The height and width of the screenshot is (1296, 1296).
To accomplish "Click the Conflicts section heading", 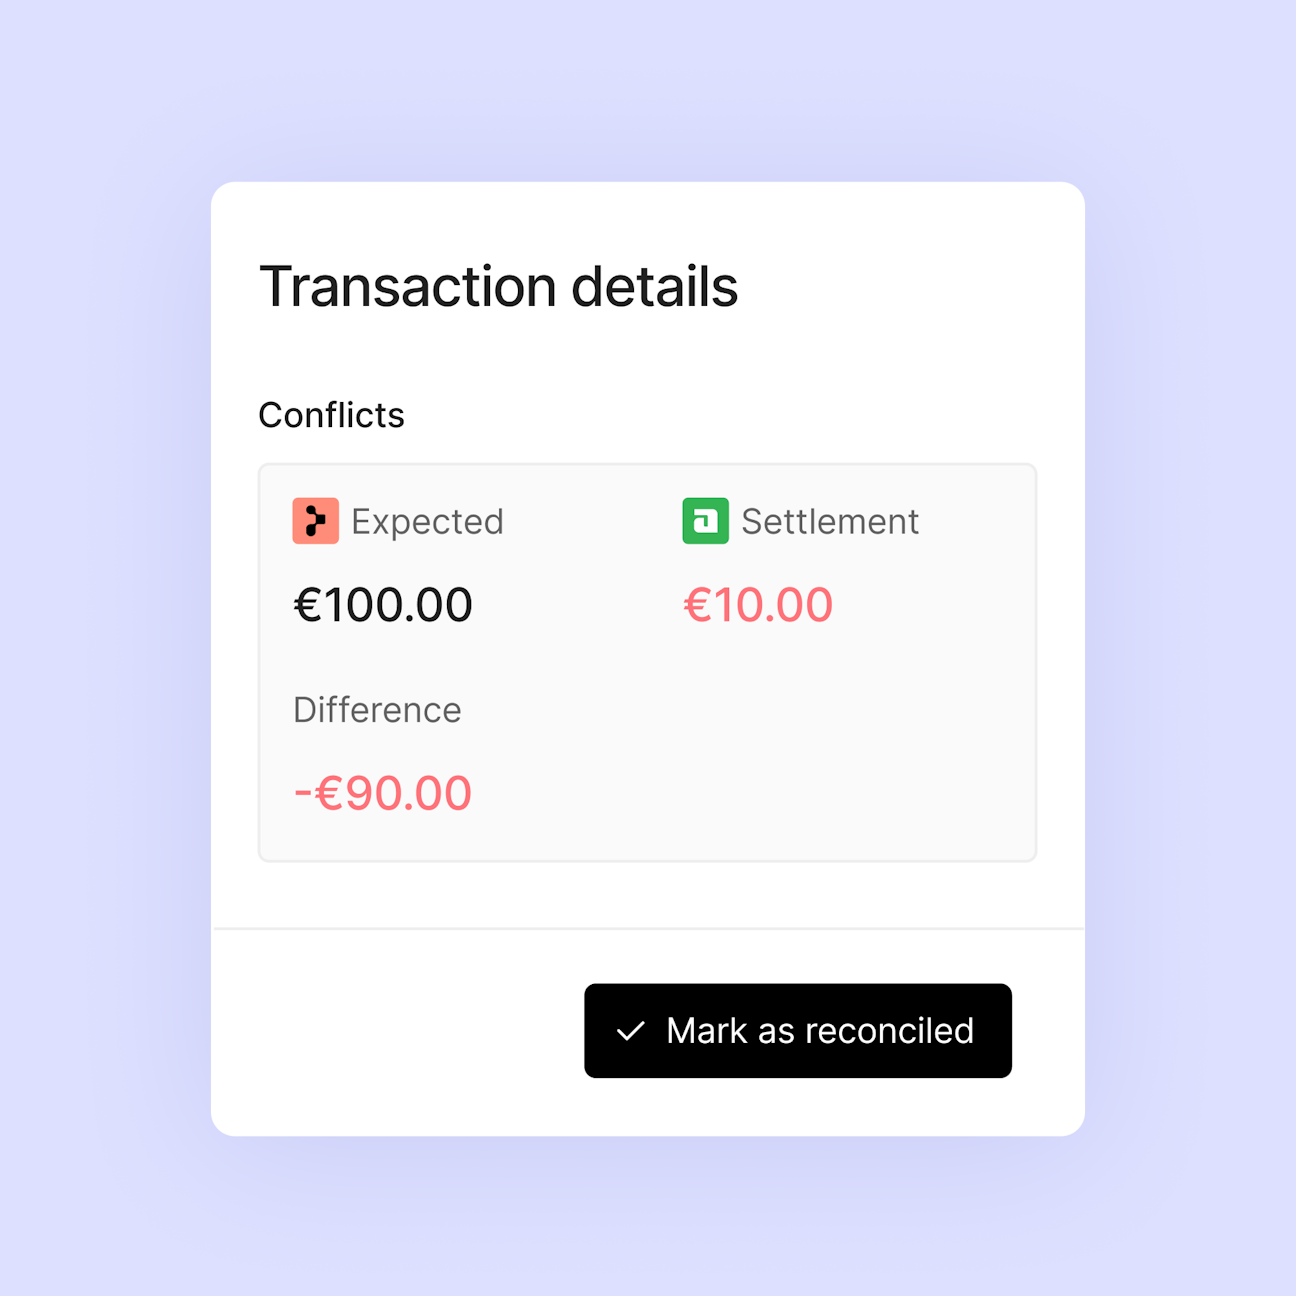I will tap(331, 415).
